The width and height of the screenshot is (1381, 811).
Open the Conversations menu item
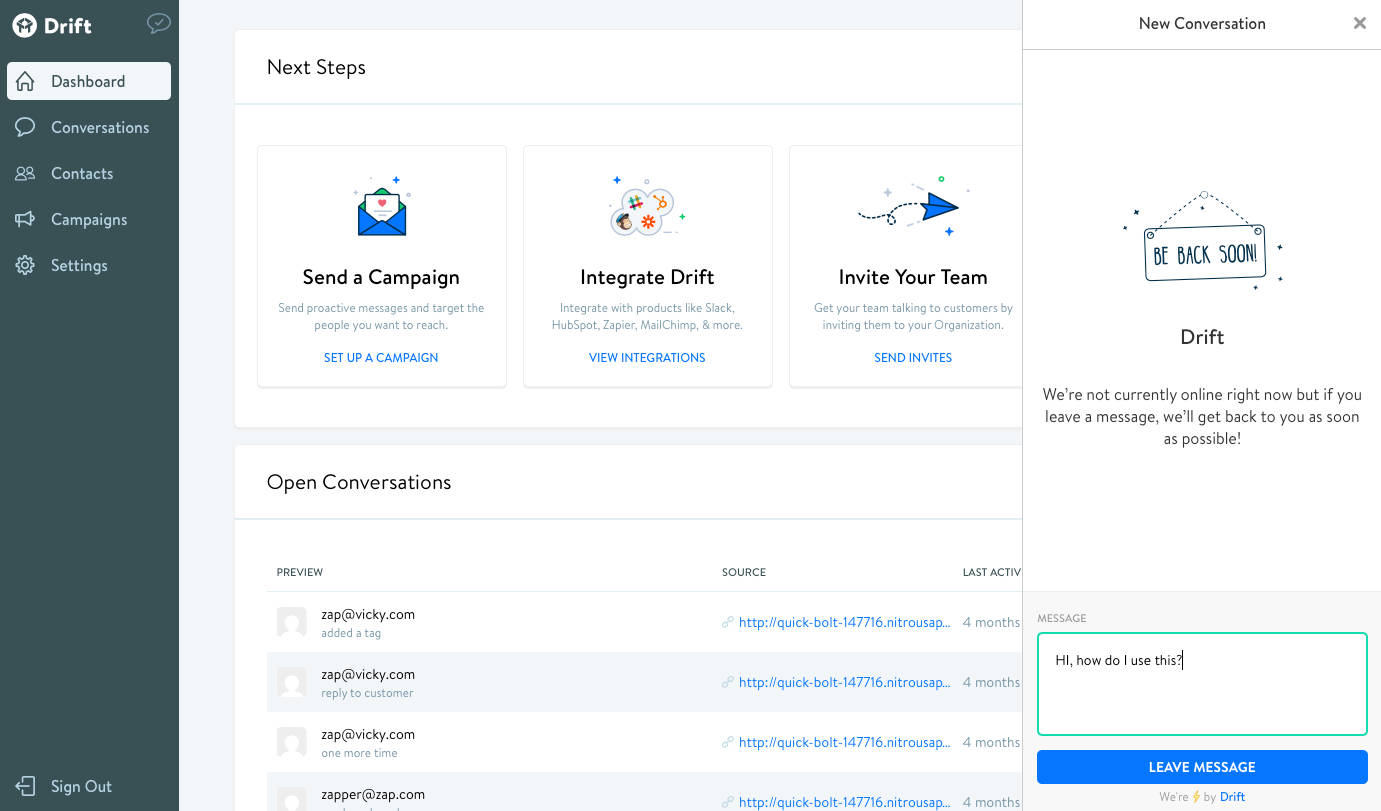[x=100, y=128]
